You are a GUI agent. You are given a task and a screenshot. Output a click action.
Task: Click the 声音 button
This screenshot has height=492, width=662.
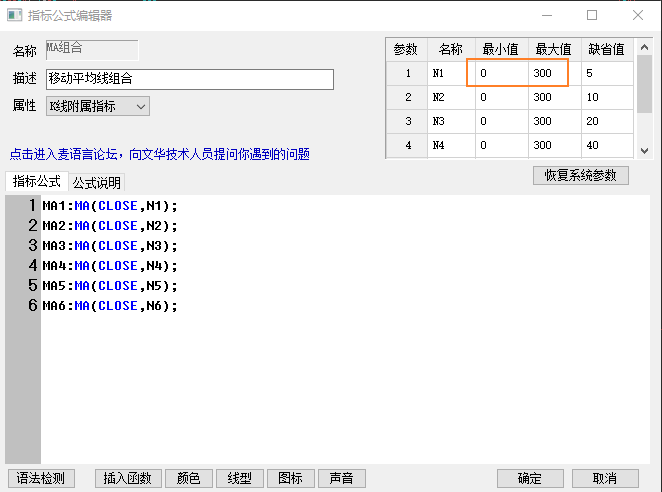point(342,478)
